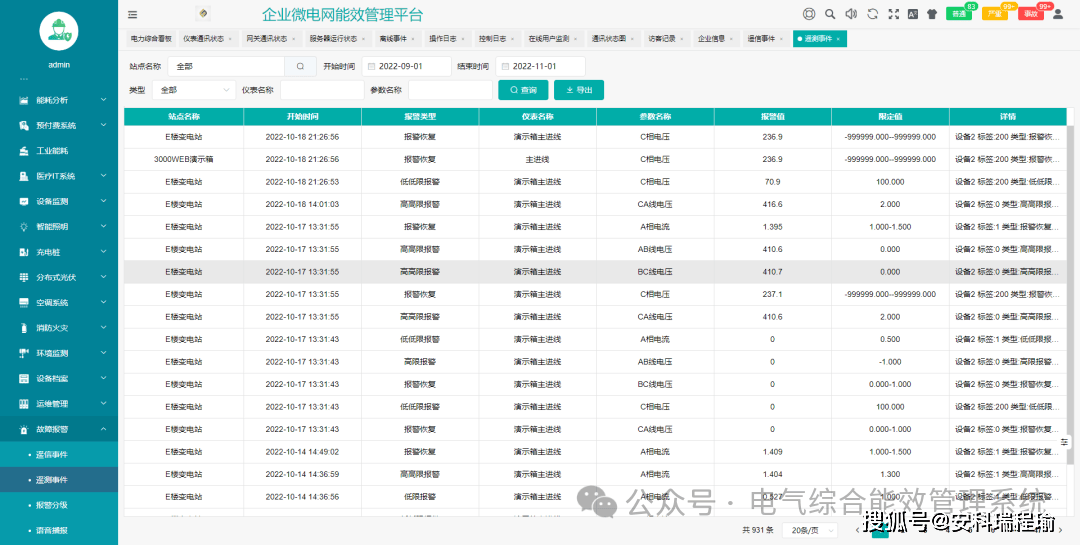Click the help lifebuoy icon in top bar
Screen dimensions: 1080x545
point(809,14)
